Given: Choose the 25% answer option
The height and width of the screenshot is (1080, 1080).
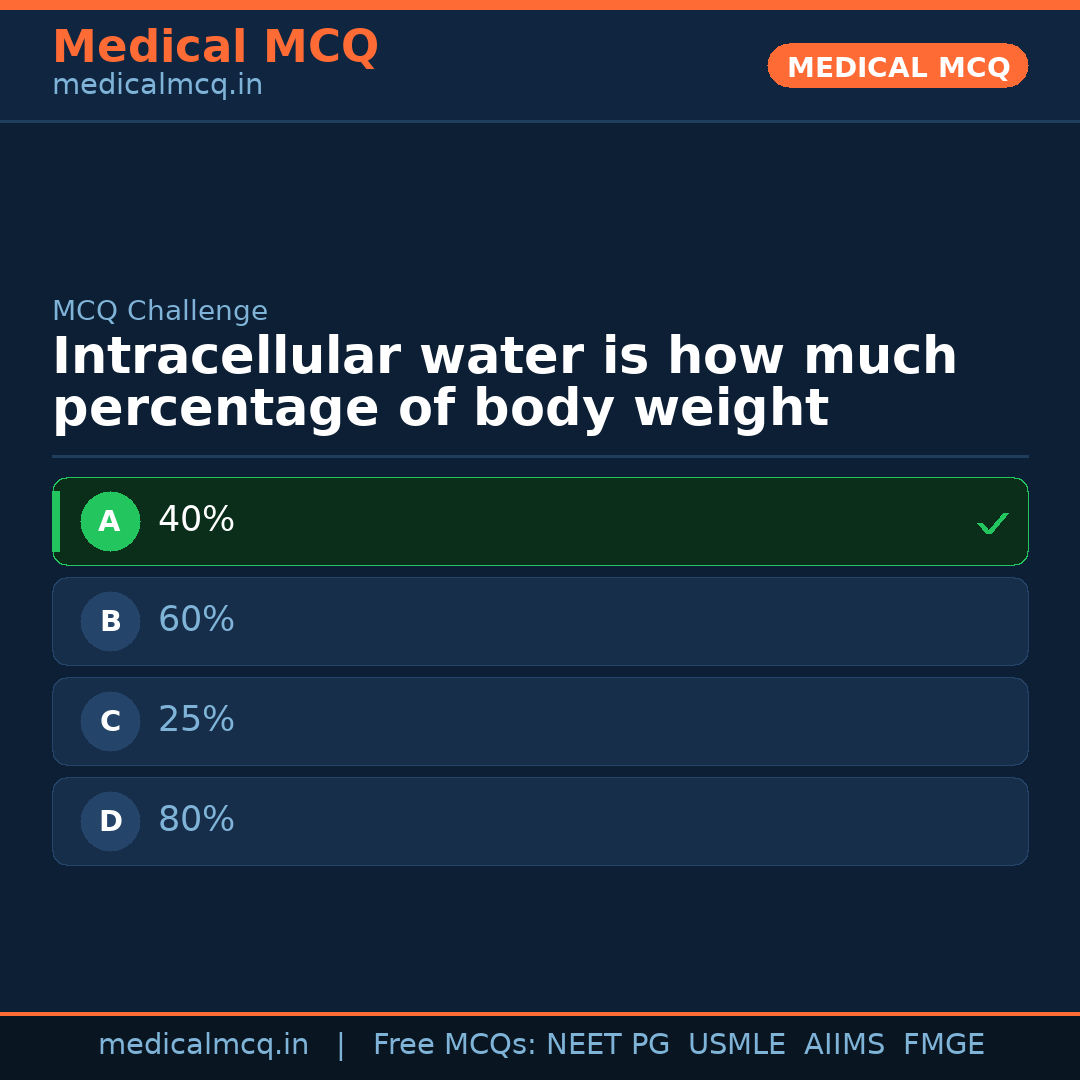Looking at the screenshot, I should tap(540, 721).
